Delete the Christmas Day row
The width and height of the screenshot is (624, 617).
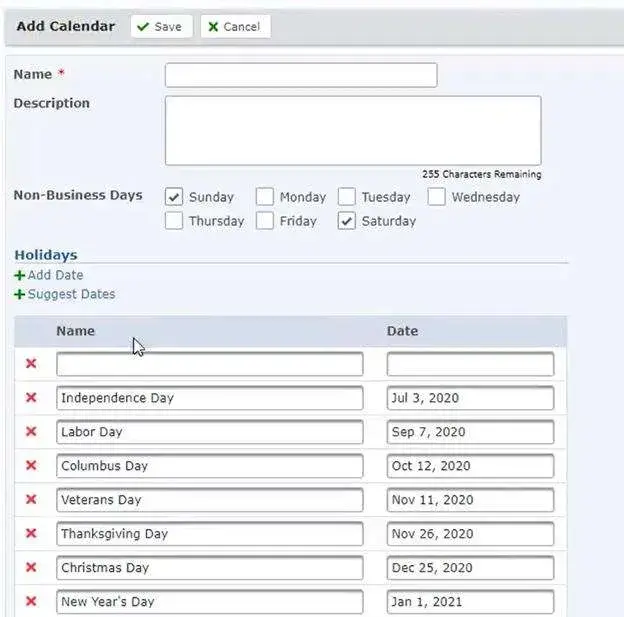(x=31, y=567)
